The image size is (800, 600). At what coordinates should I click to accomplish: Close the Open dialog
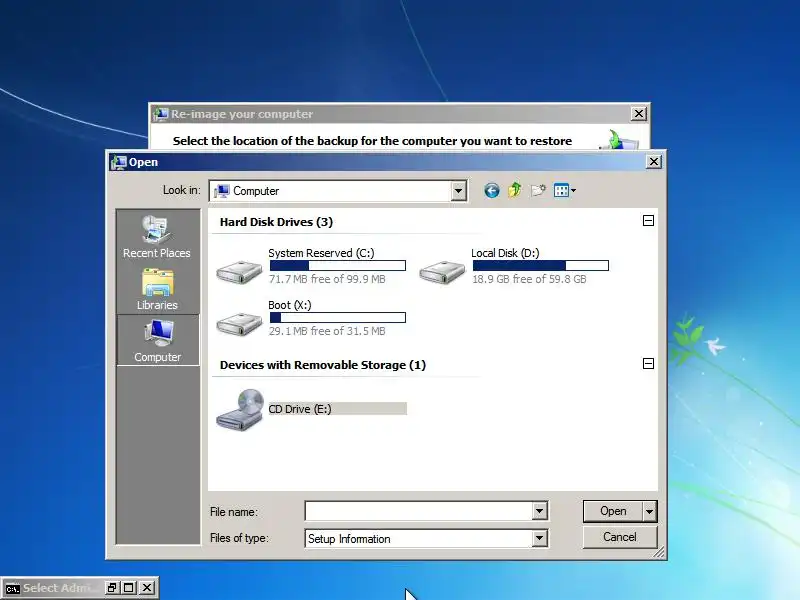point(654,162)
